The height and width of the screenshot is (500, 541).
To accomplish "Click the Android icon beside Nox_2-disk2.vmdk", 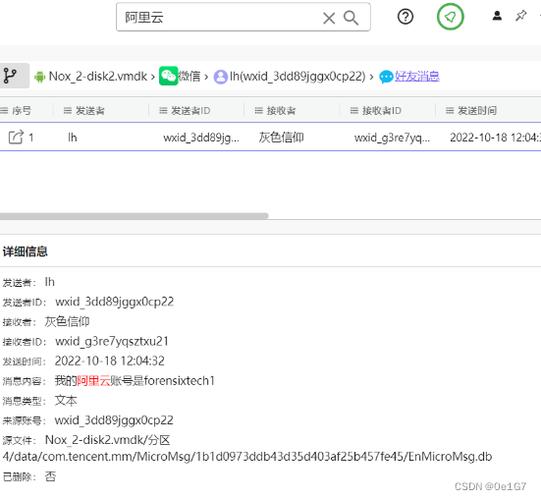I will 40,76.
